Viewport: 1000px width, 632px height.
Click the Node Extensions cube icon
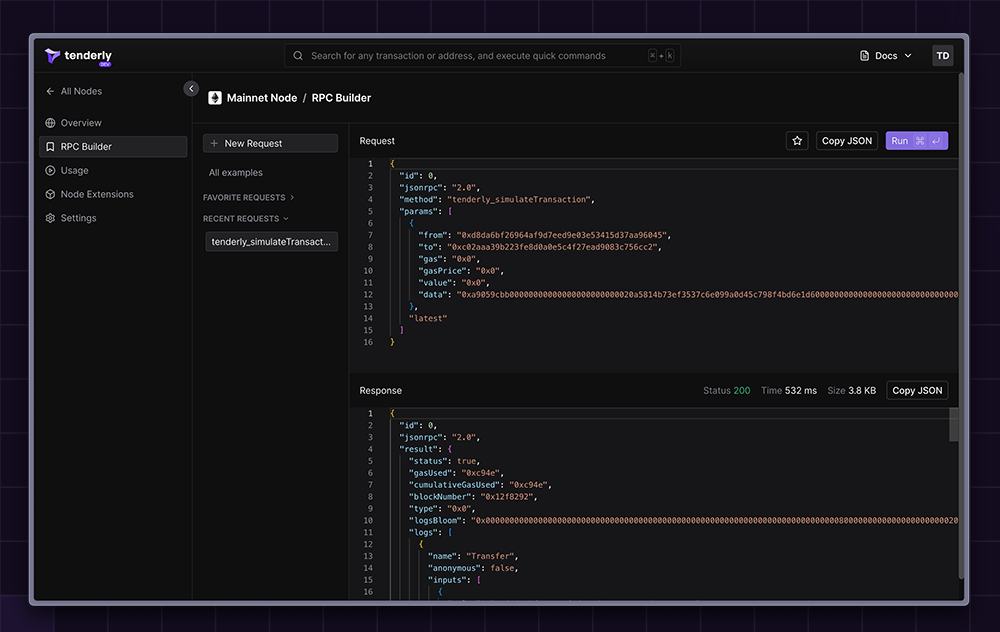(50, 195)
